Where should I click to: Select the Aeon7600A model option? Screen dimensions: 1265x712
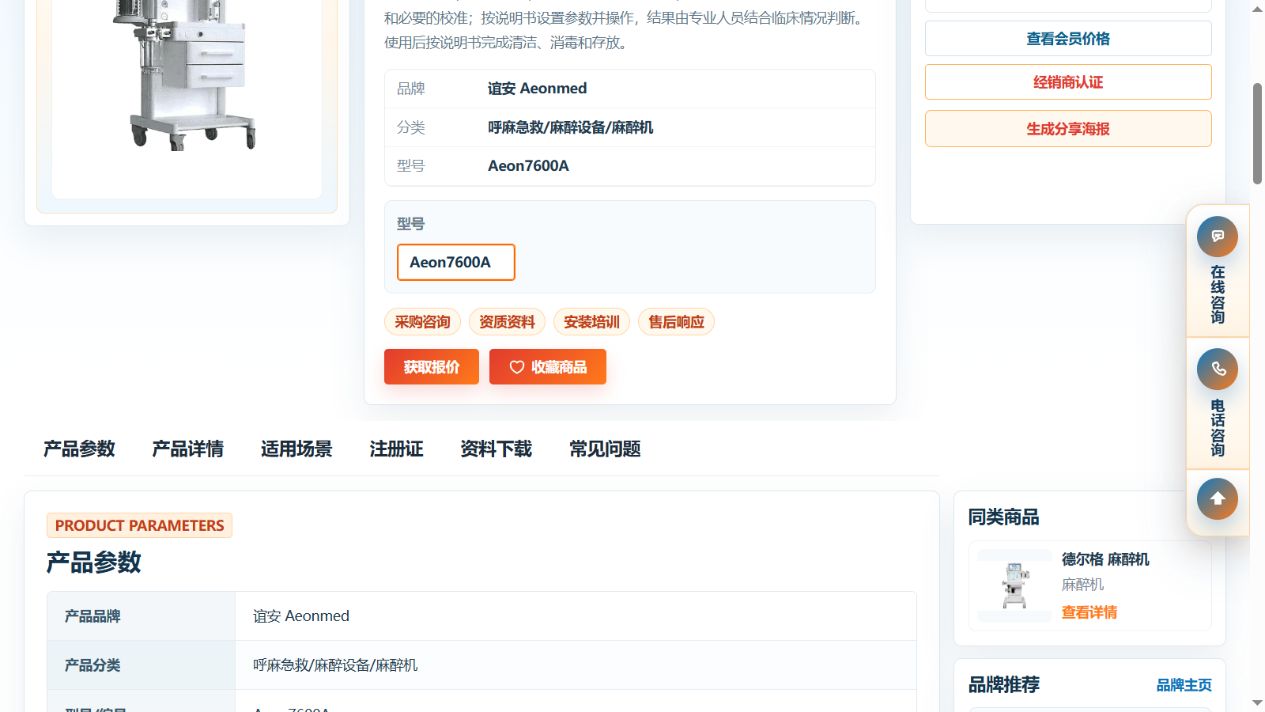pos(456,262)
